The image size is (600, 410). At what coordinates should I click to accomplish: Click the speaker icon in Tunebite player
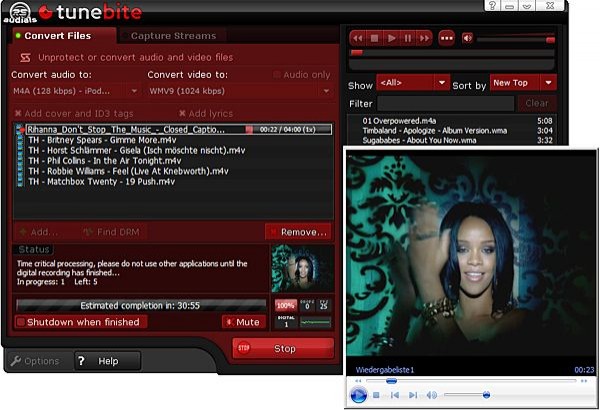[x=467, y=38]
